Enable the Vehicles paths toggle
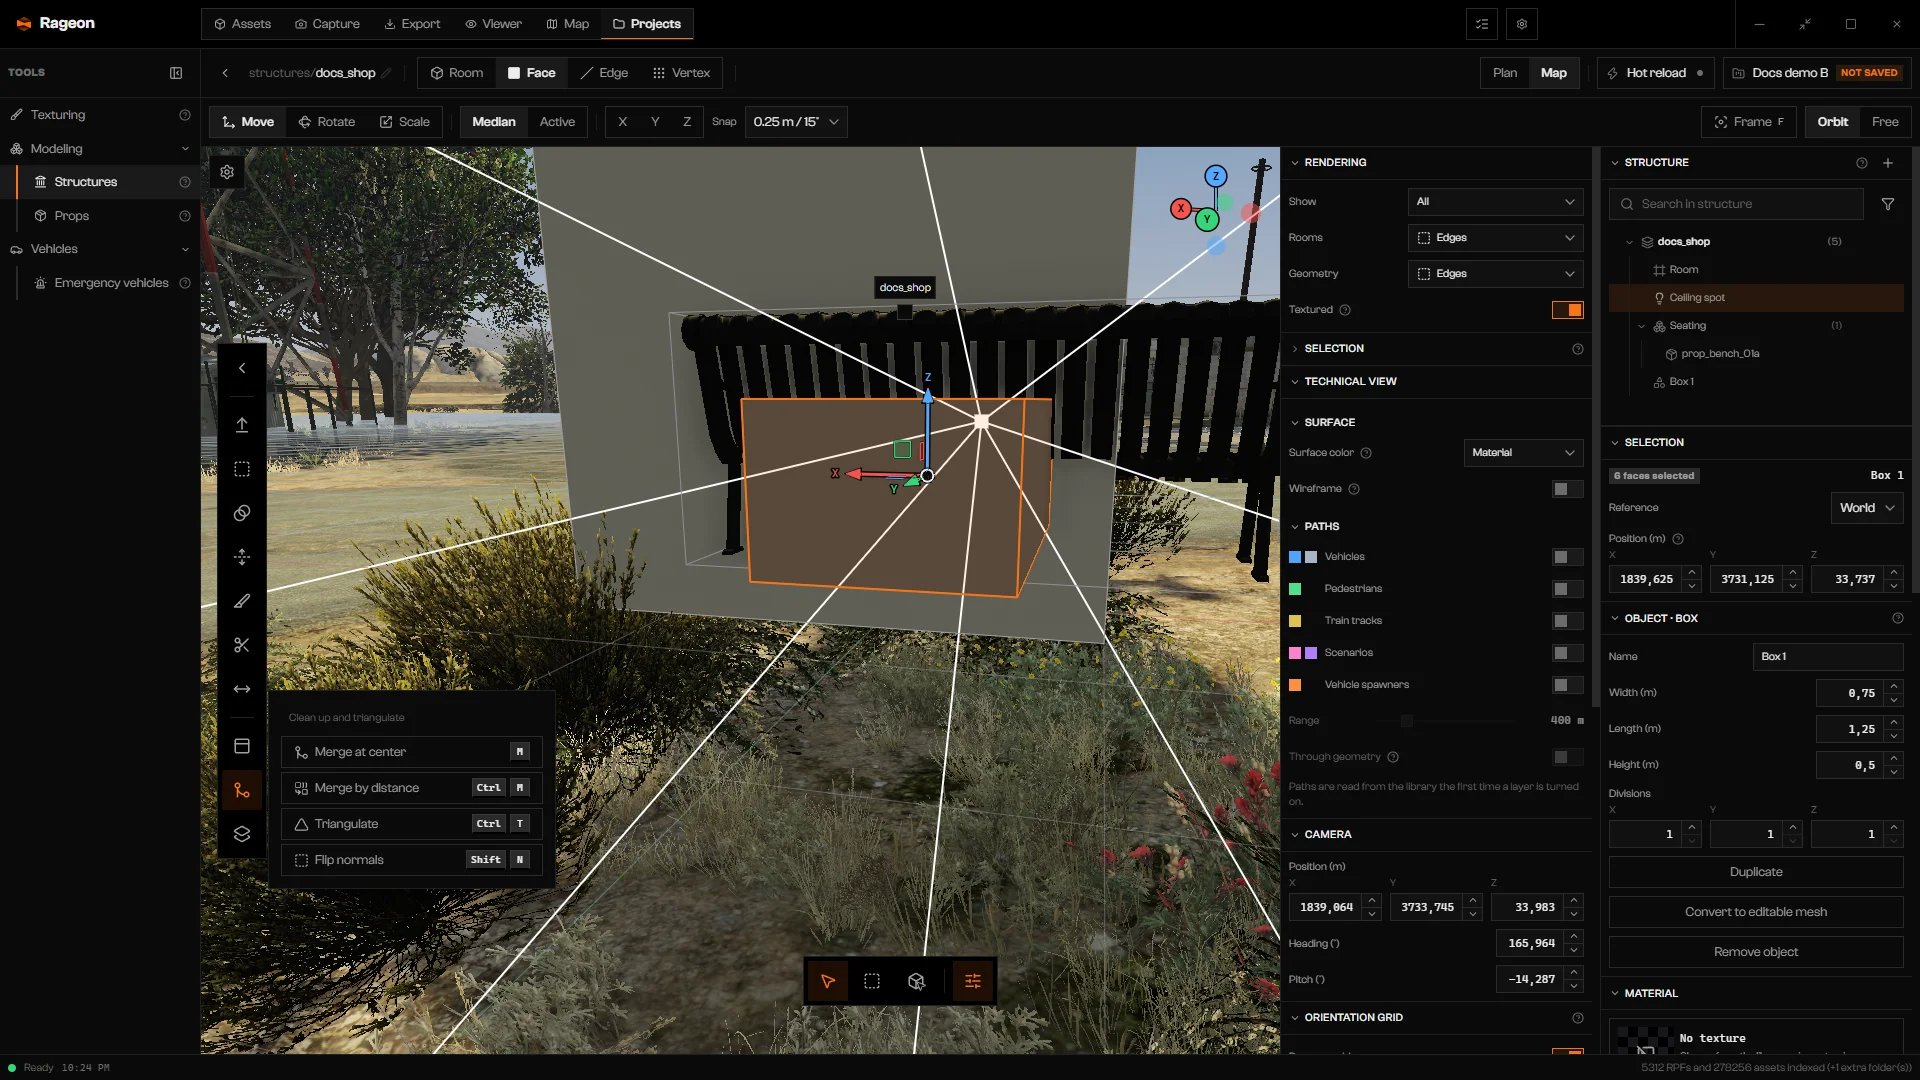Viewport: 1920px width, 1080px height. point(1567,557)
